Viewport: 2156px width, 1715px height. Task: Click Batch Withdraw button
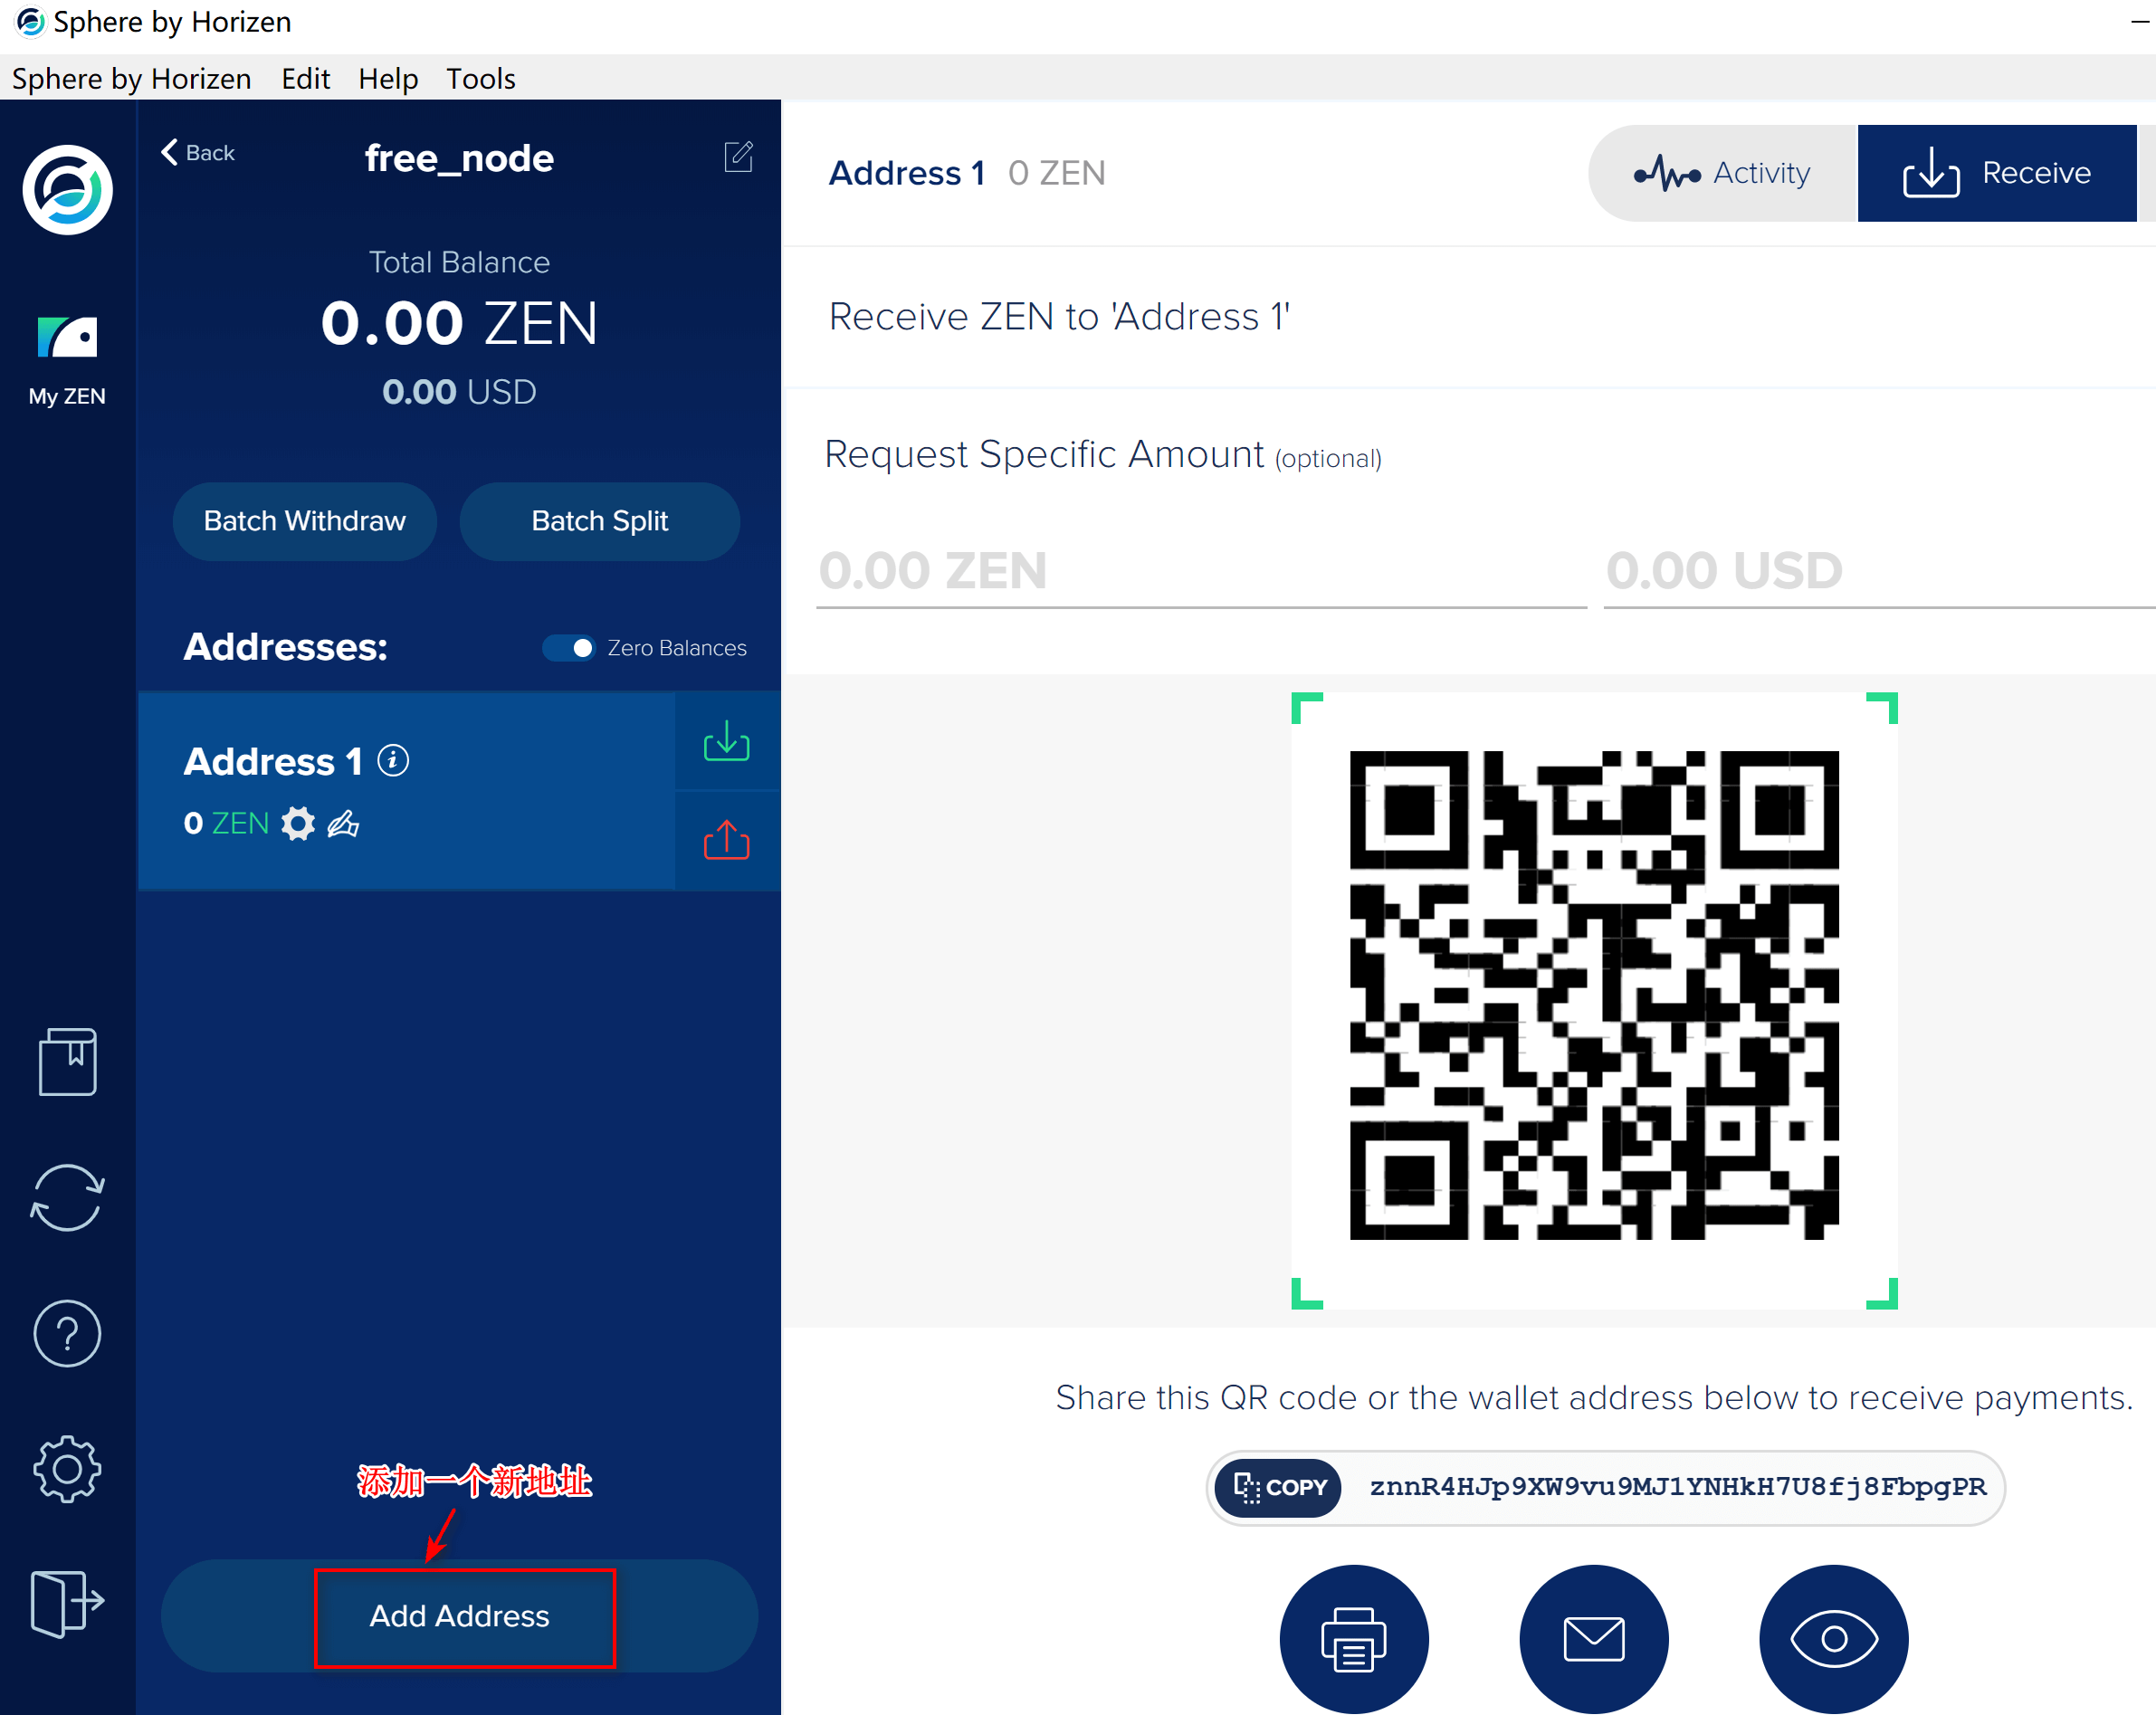point(304,521)
